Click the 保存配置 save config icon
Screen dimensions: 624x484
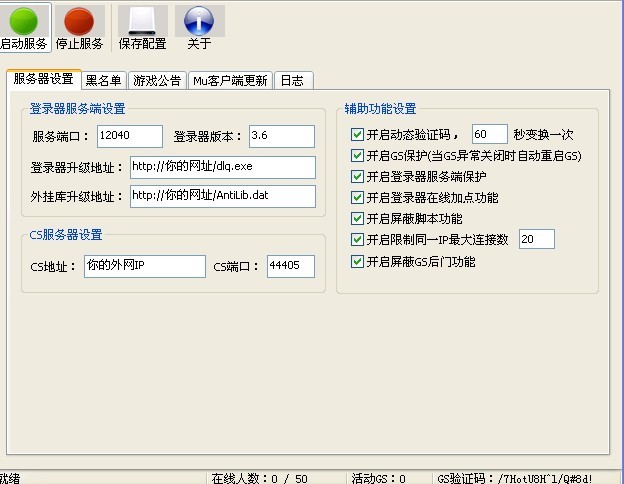click(143, 21)
